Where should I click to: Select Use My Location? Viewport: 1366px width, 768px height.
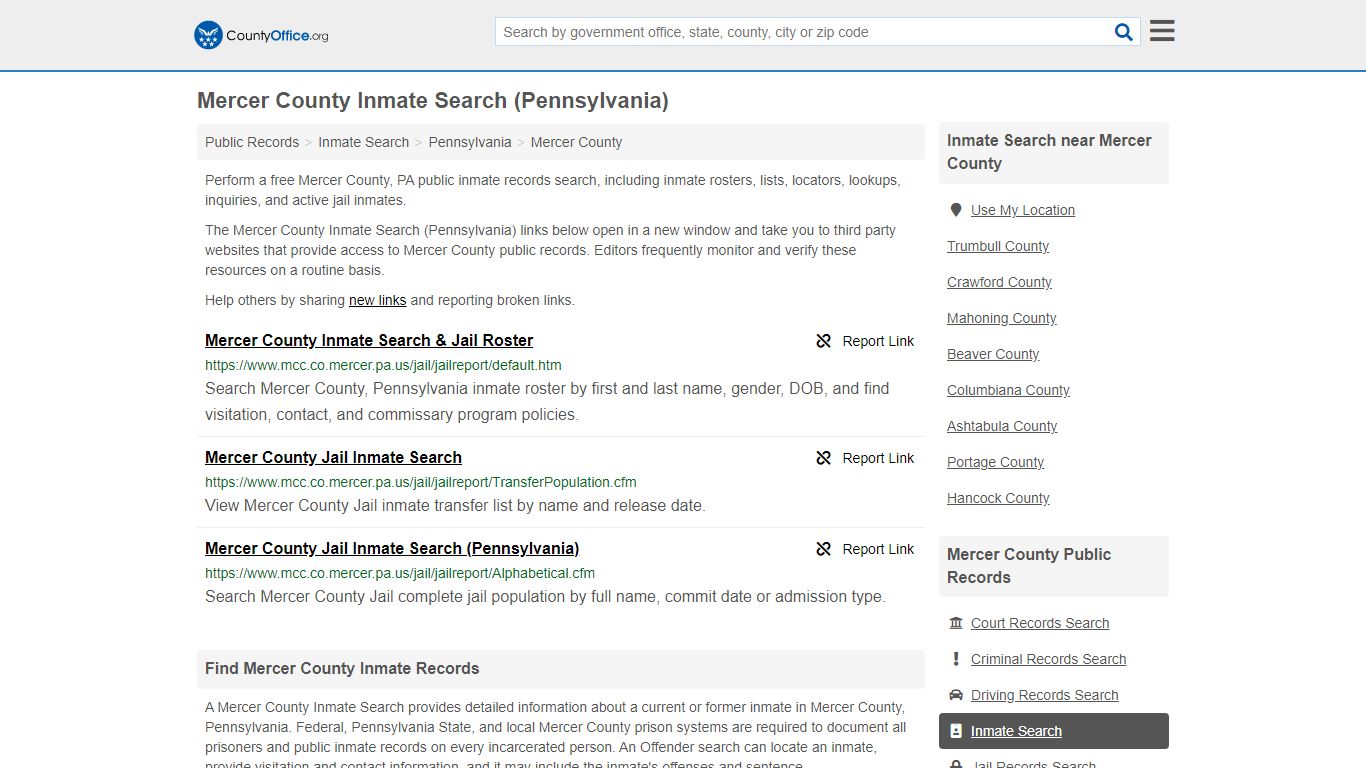(x=1023, y=210)
